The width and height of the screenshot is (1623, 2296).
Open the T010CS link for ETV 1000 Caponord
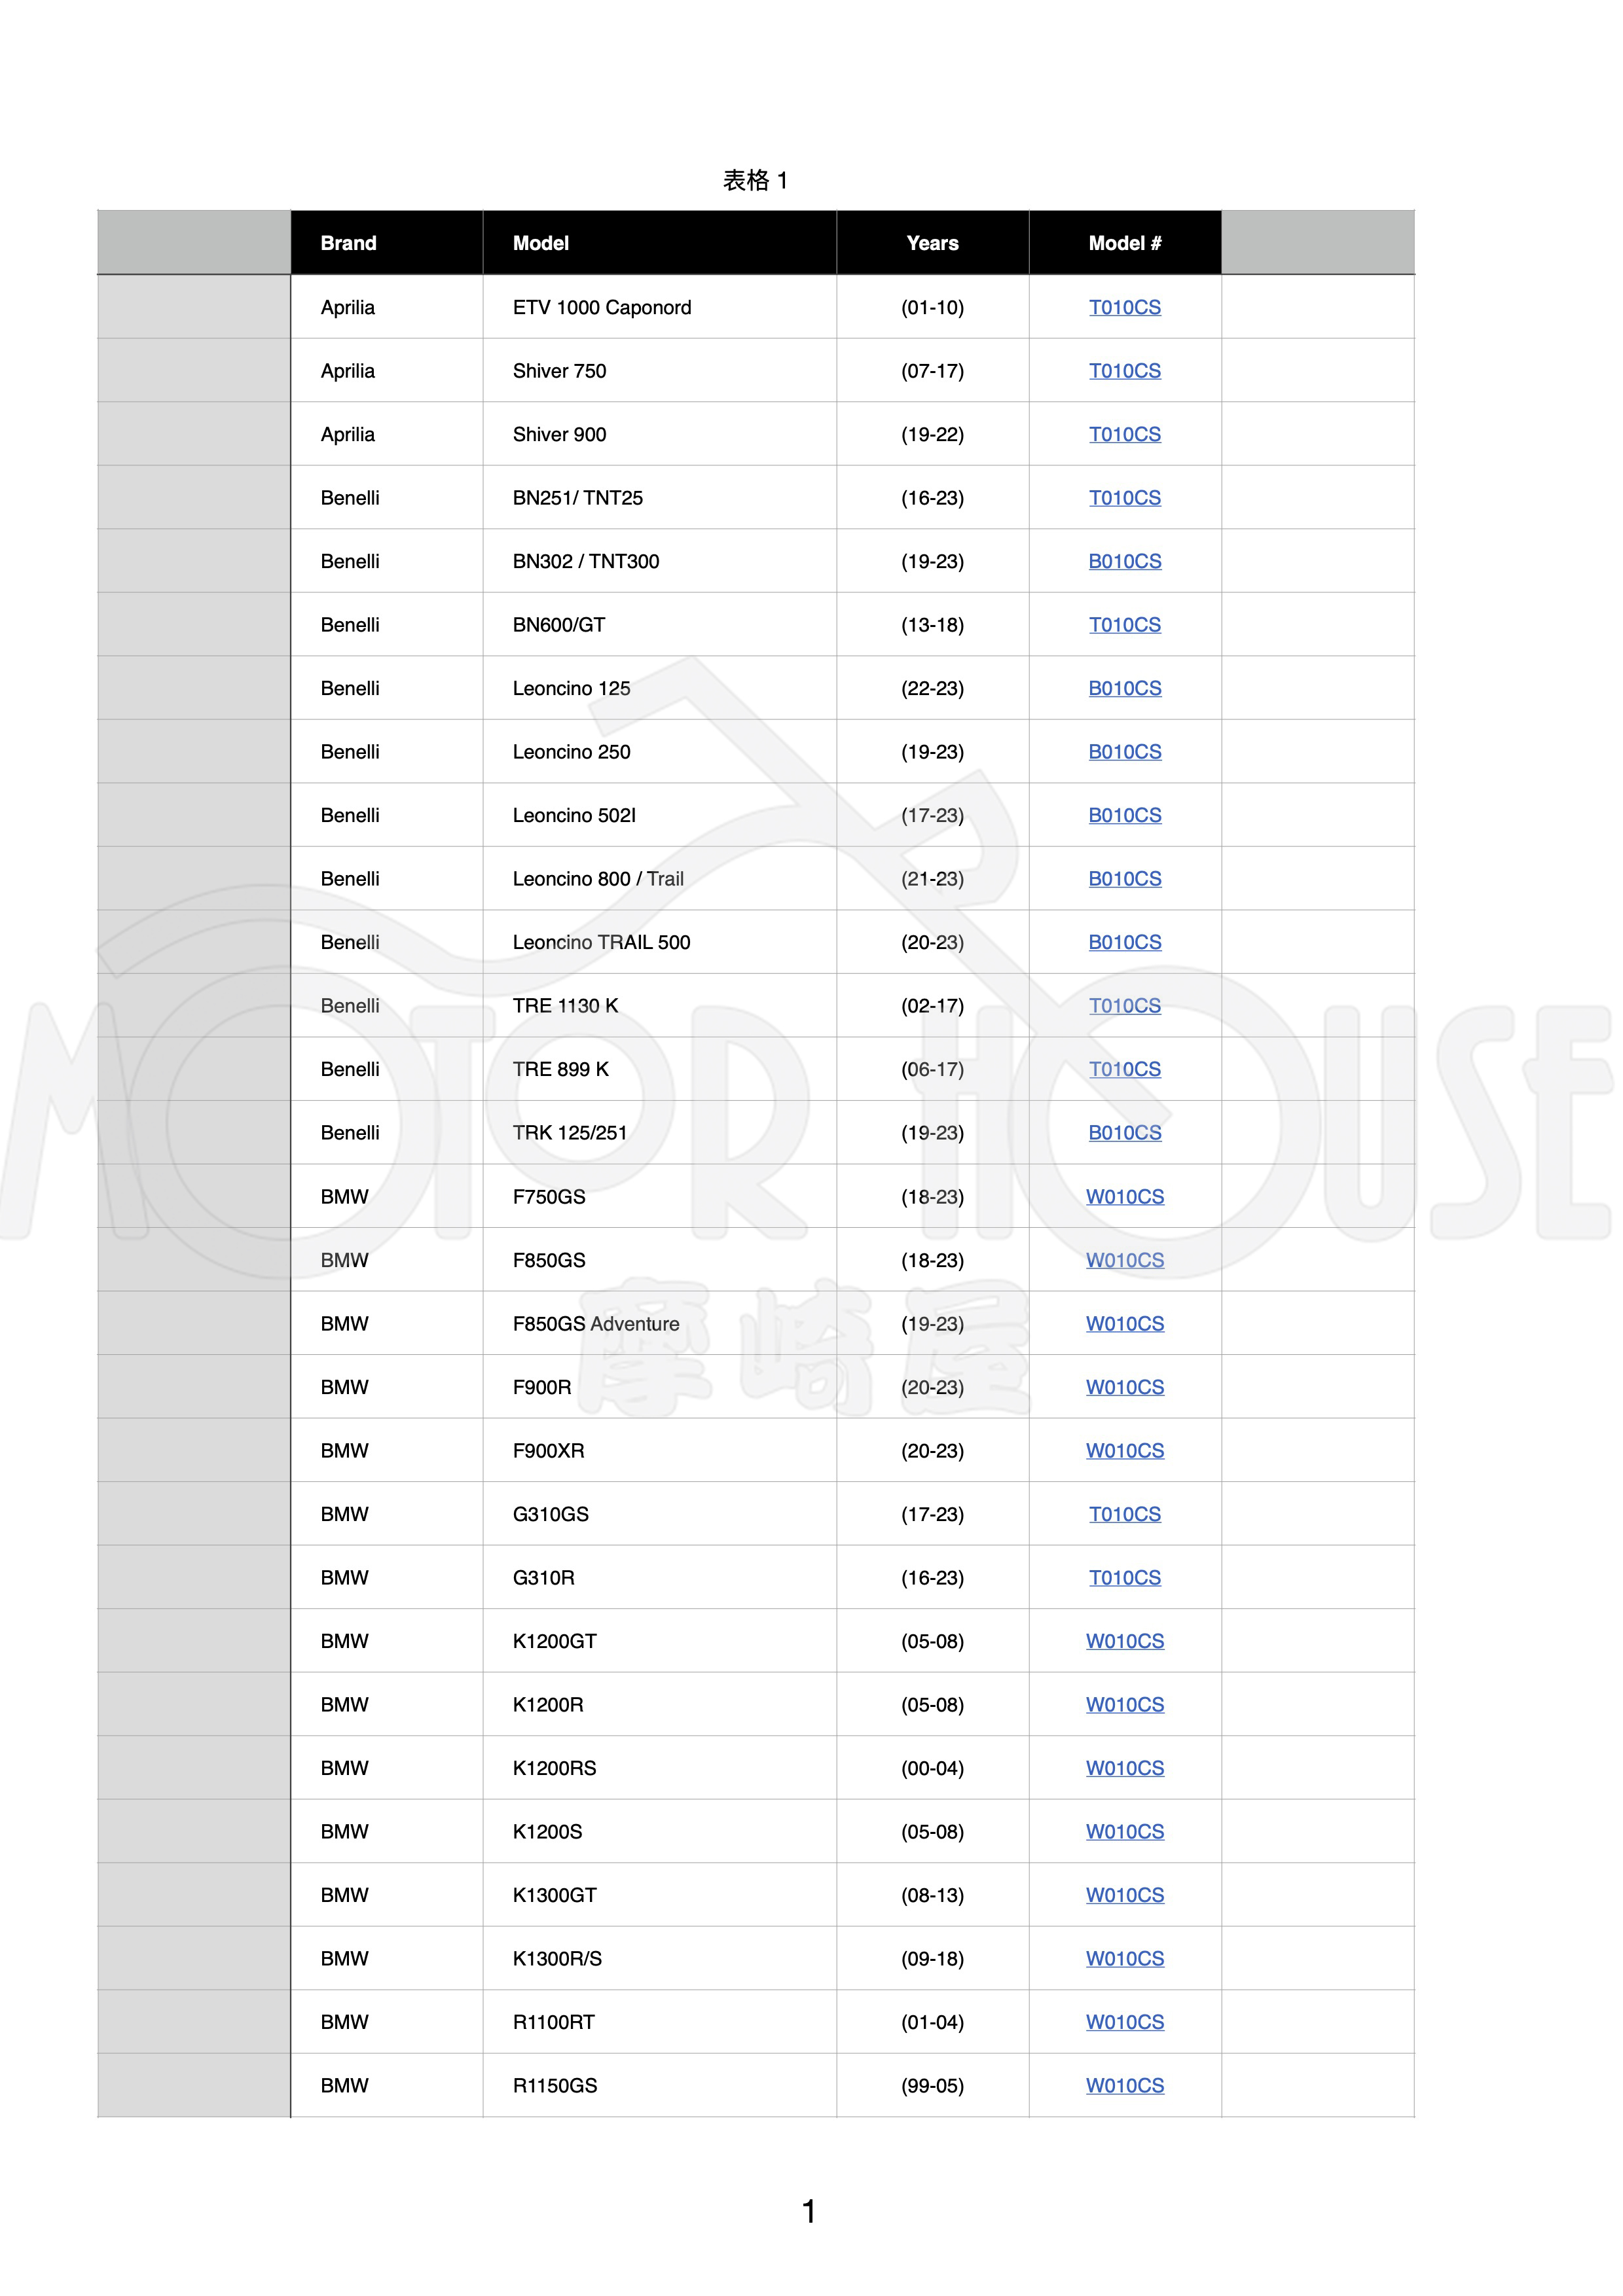coord(1124,307)
